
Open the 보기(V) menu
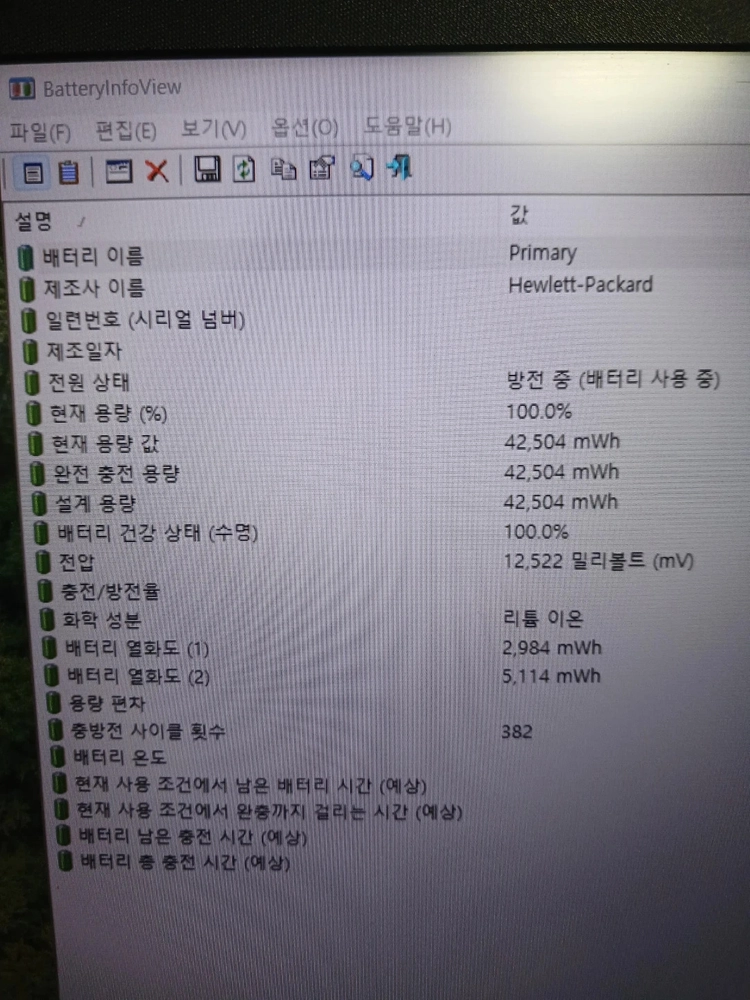[214, 129]
